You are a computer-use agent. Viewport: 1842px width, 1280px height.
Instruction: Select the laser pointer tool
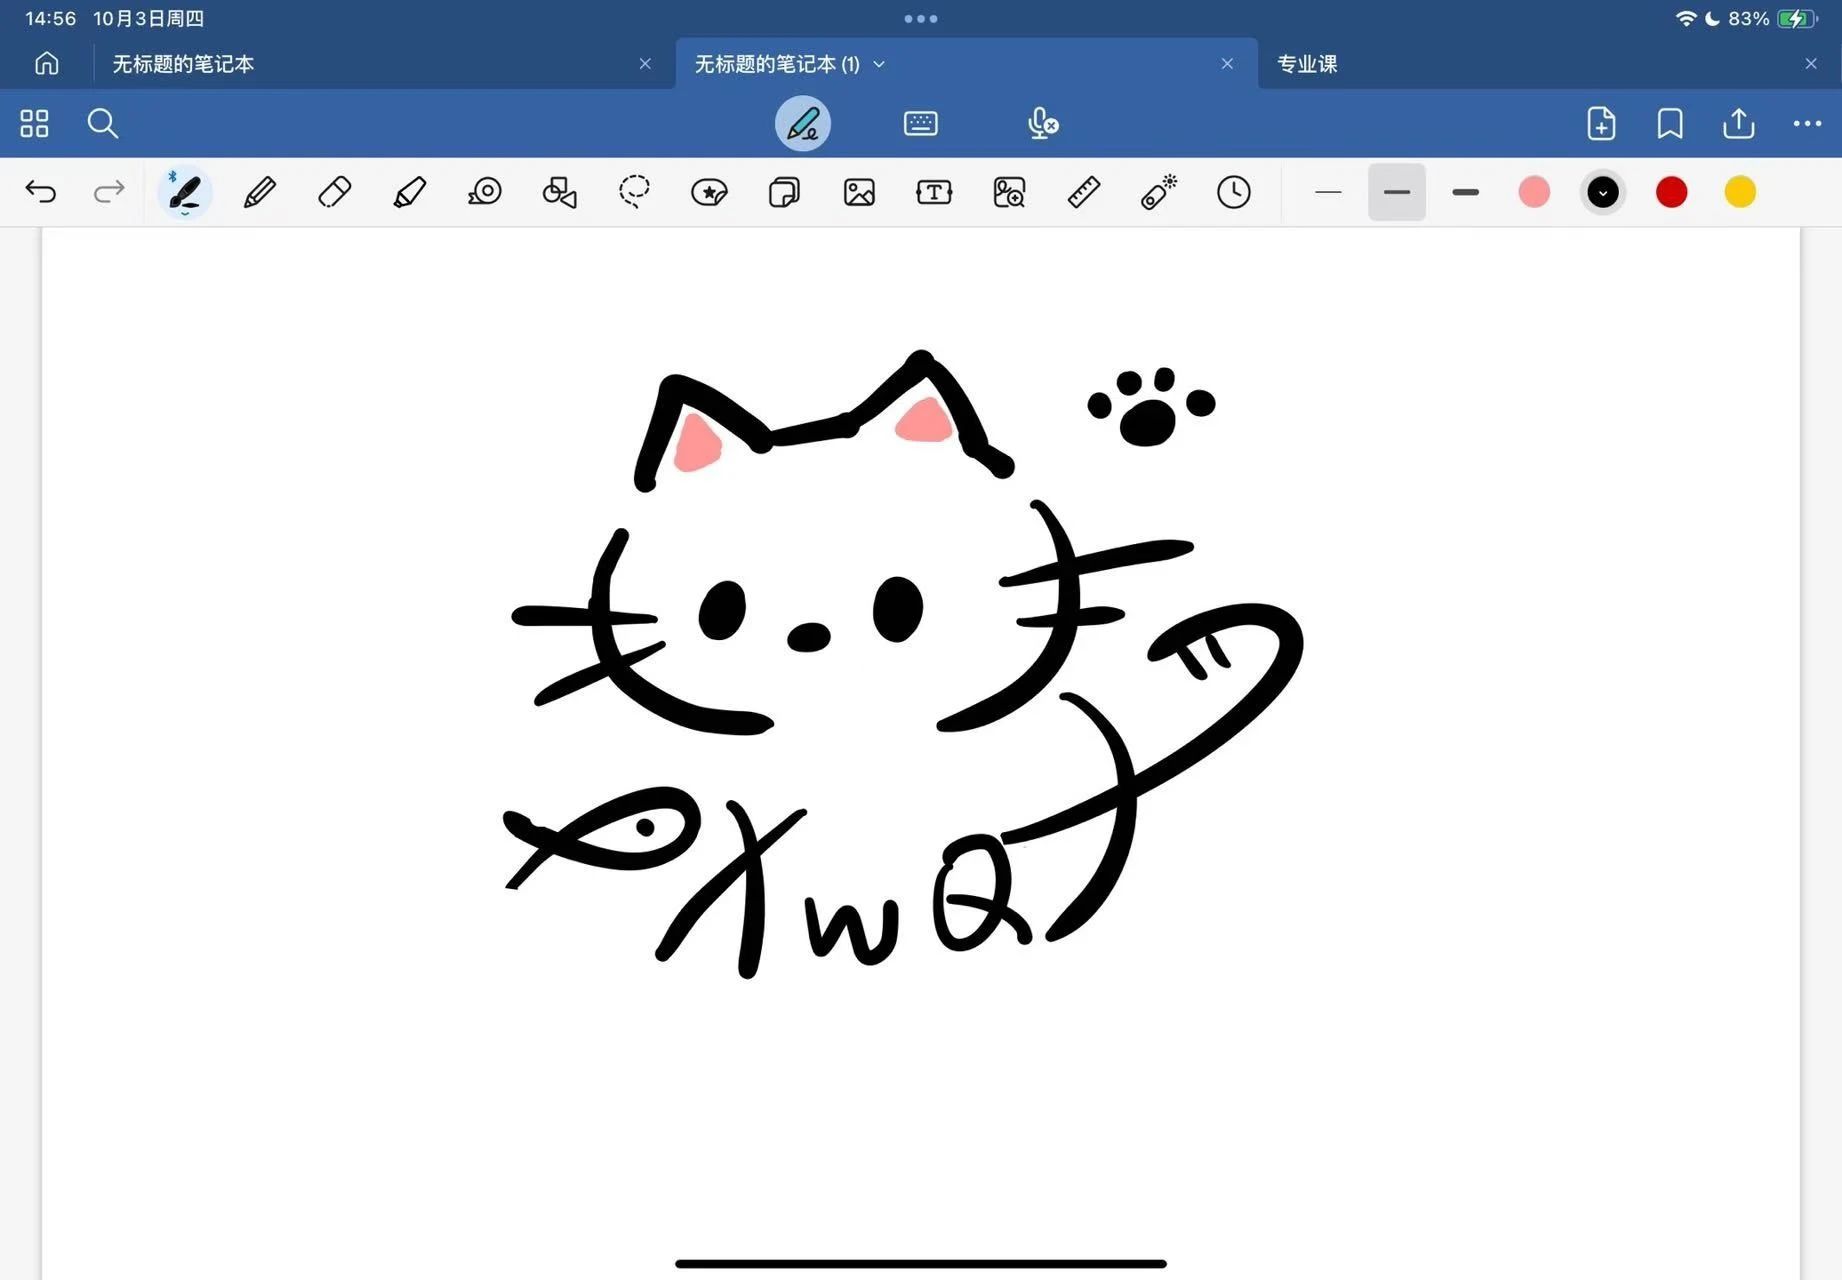tap(1159, 192)
